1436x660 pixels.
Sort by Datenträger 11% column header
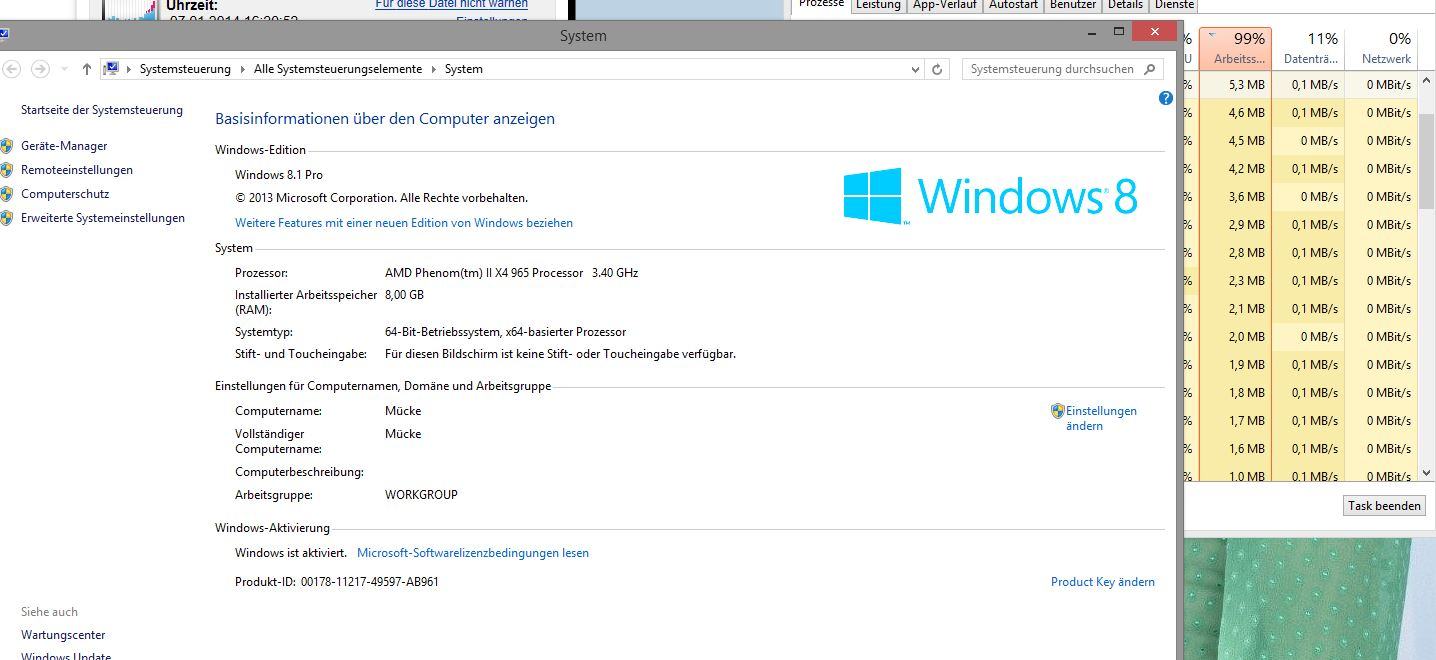click(x=1309, y=48)
